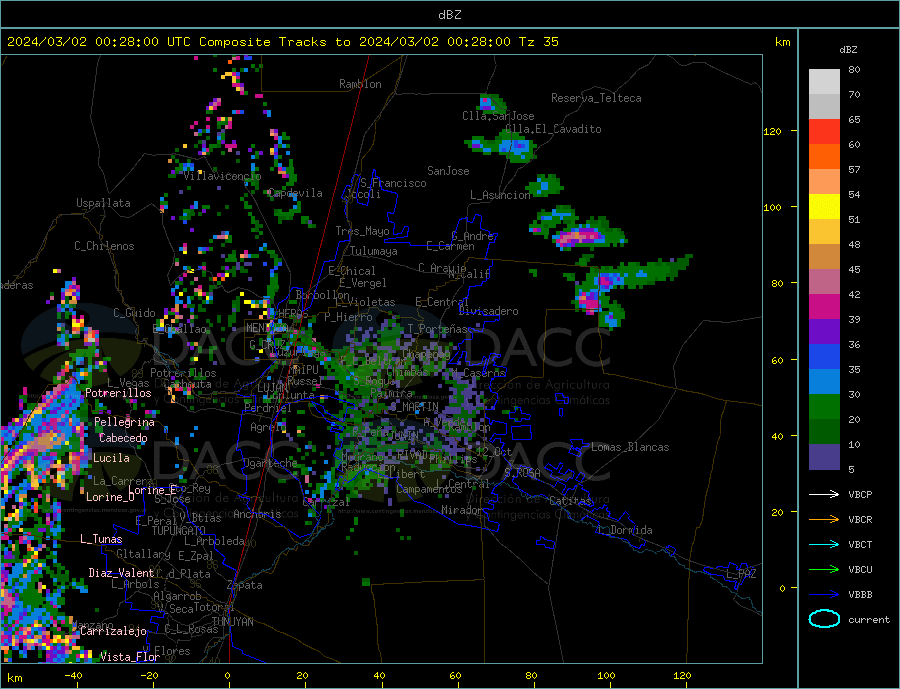900x689 pixels.
Task: Click the 65 dBZ red color swatch
Action: coord(824,131)
